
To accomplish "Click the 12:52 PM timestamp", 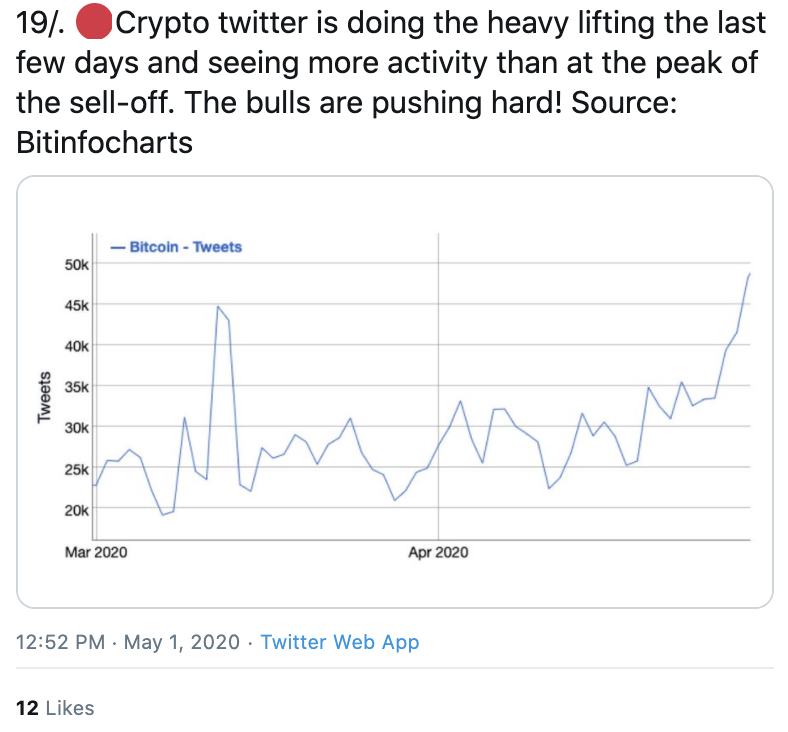I will (x=61, y=642).
